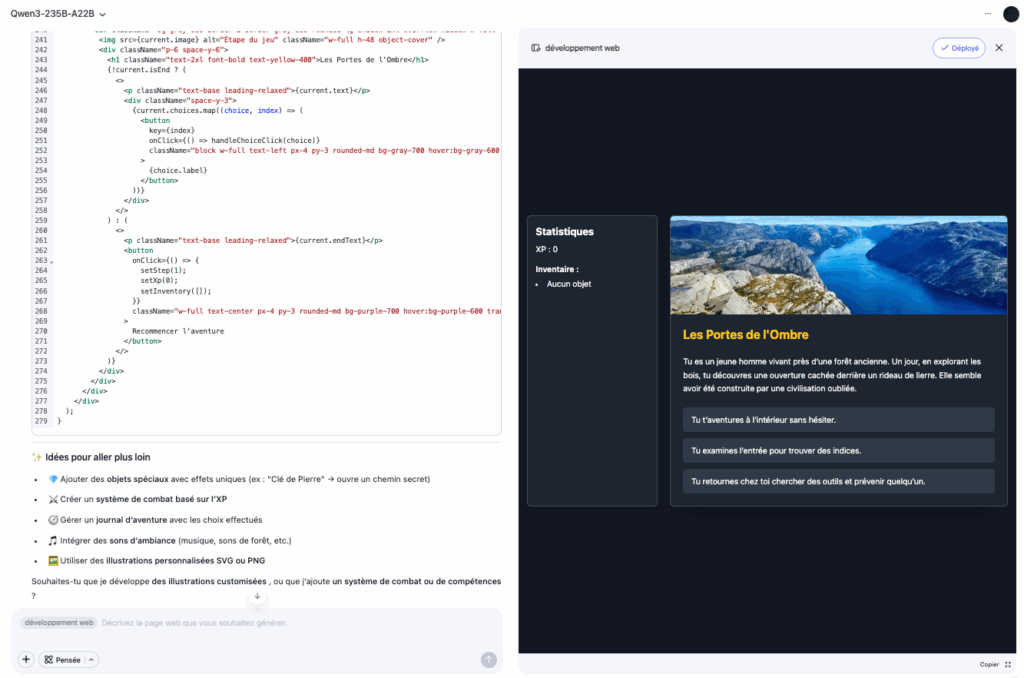1024x678 pixels.
Task: Click the user avatar in the top right corner
Action: pos(1010,13)
